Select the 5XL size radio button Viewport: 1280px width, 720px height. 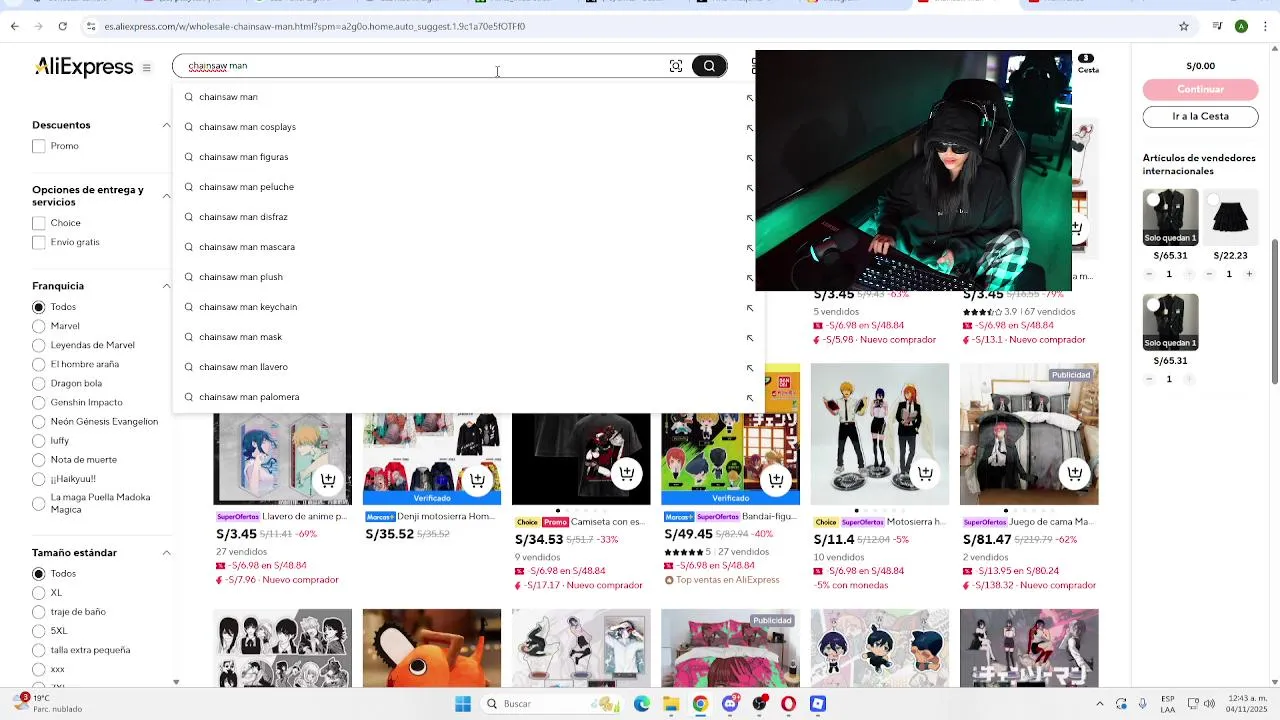click(38, 631)
